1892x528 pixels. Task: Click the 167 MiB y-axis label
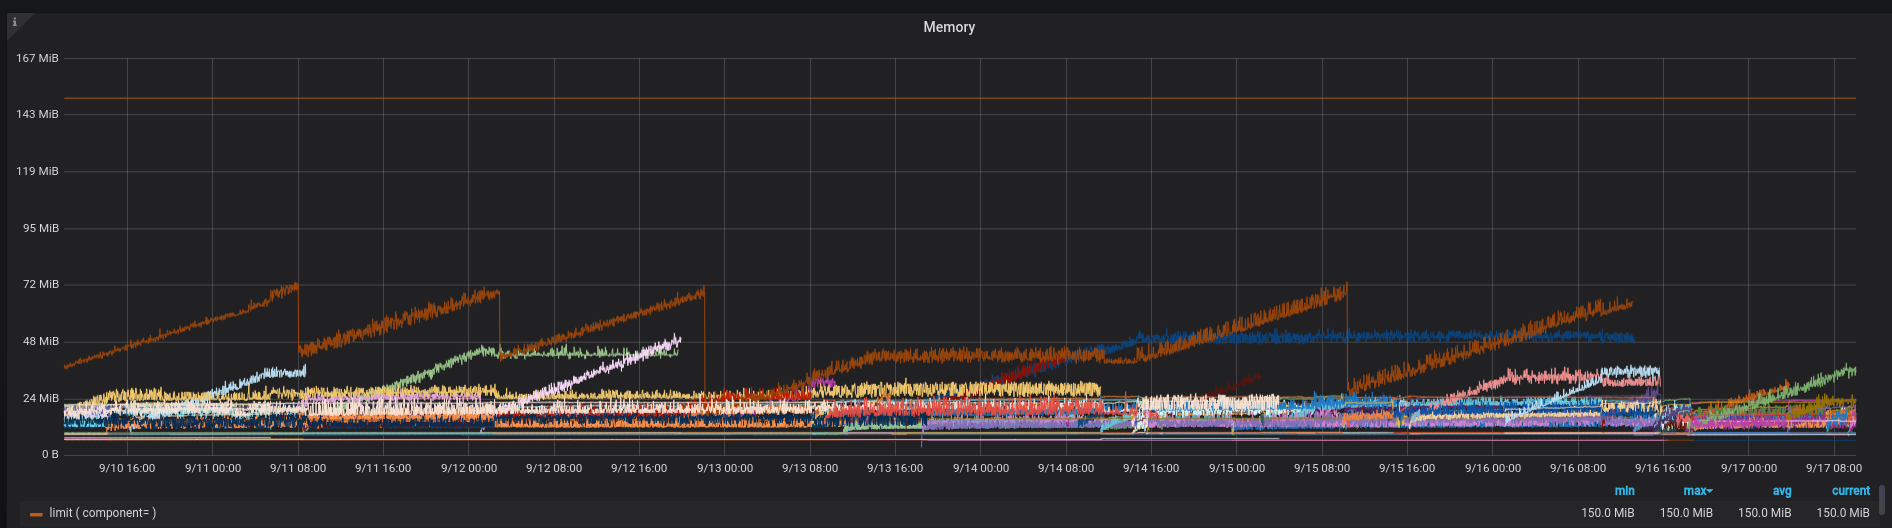pyautogui.click(x=37, y=58)
